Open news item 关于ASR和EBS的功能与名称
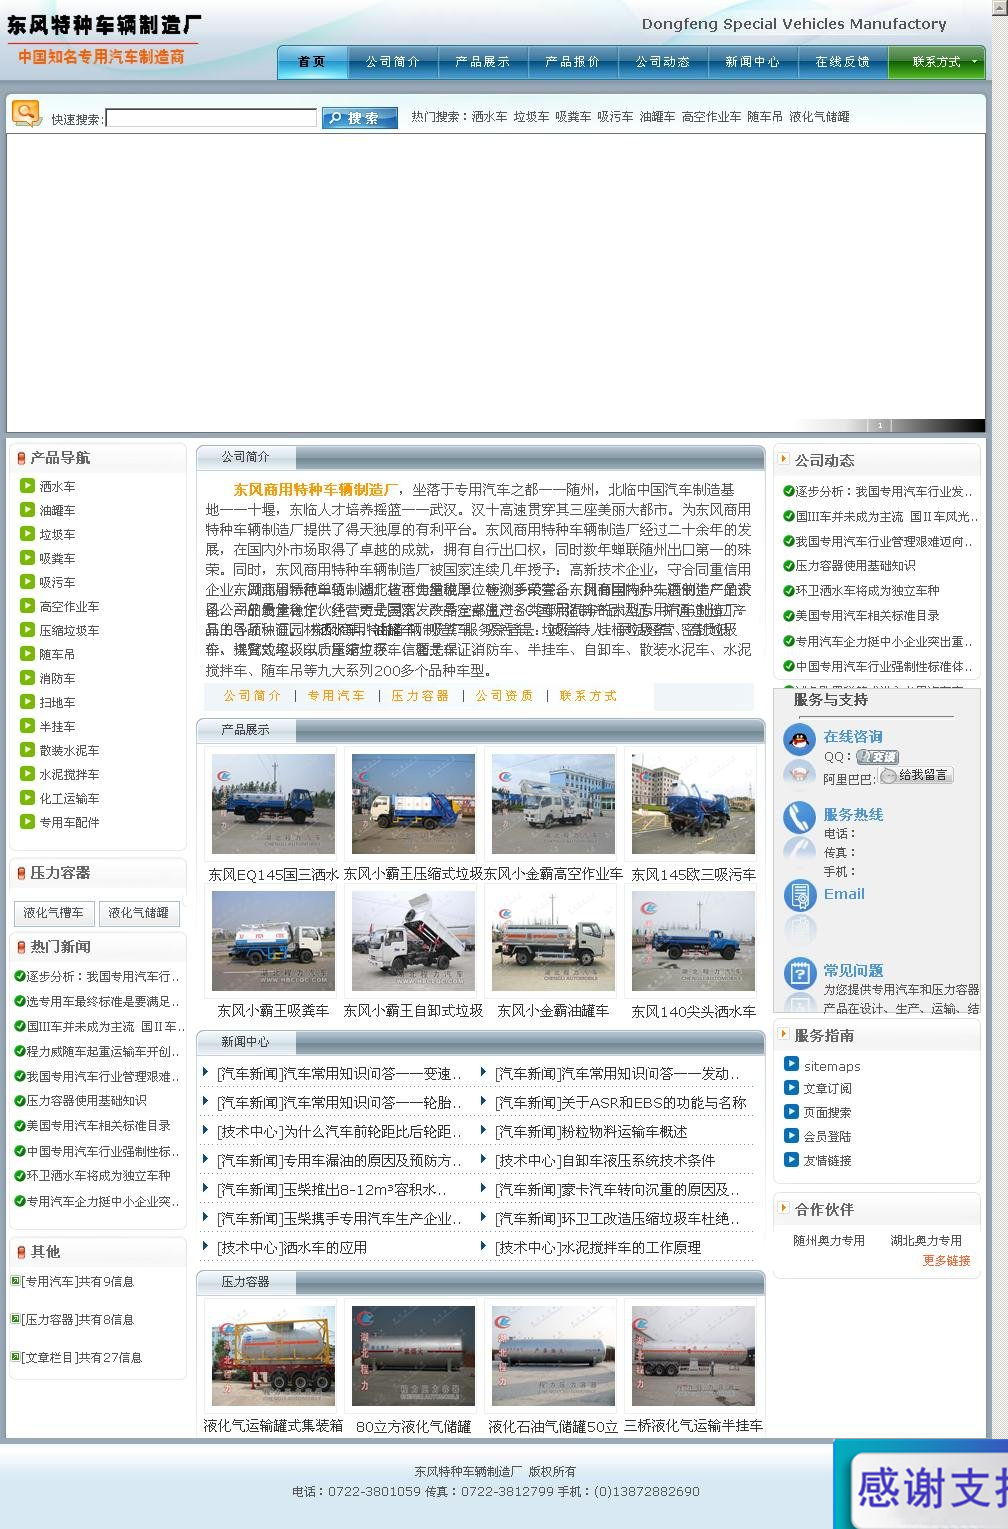 coord(621,1103)
